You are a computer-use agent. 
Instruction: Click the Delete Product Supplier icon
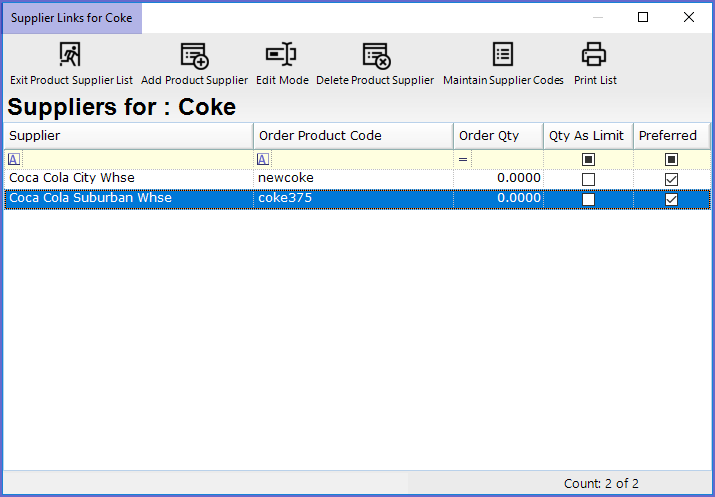click(375, 55)
